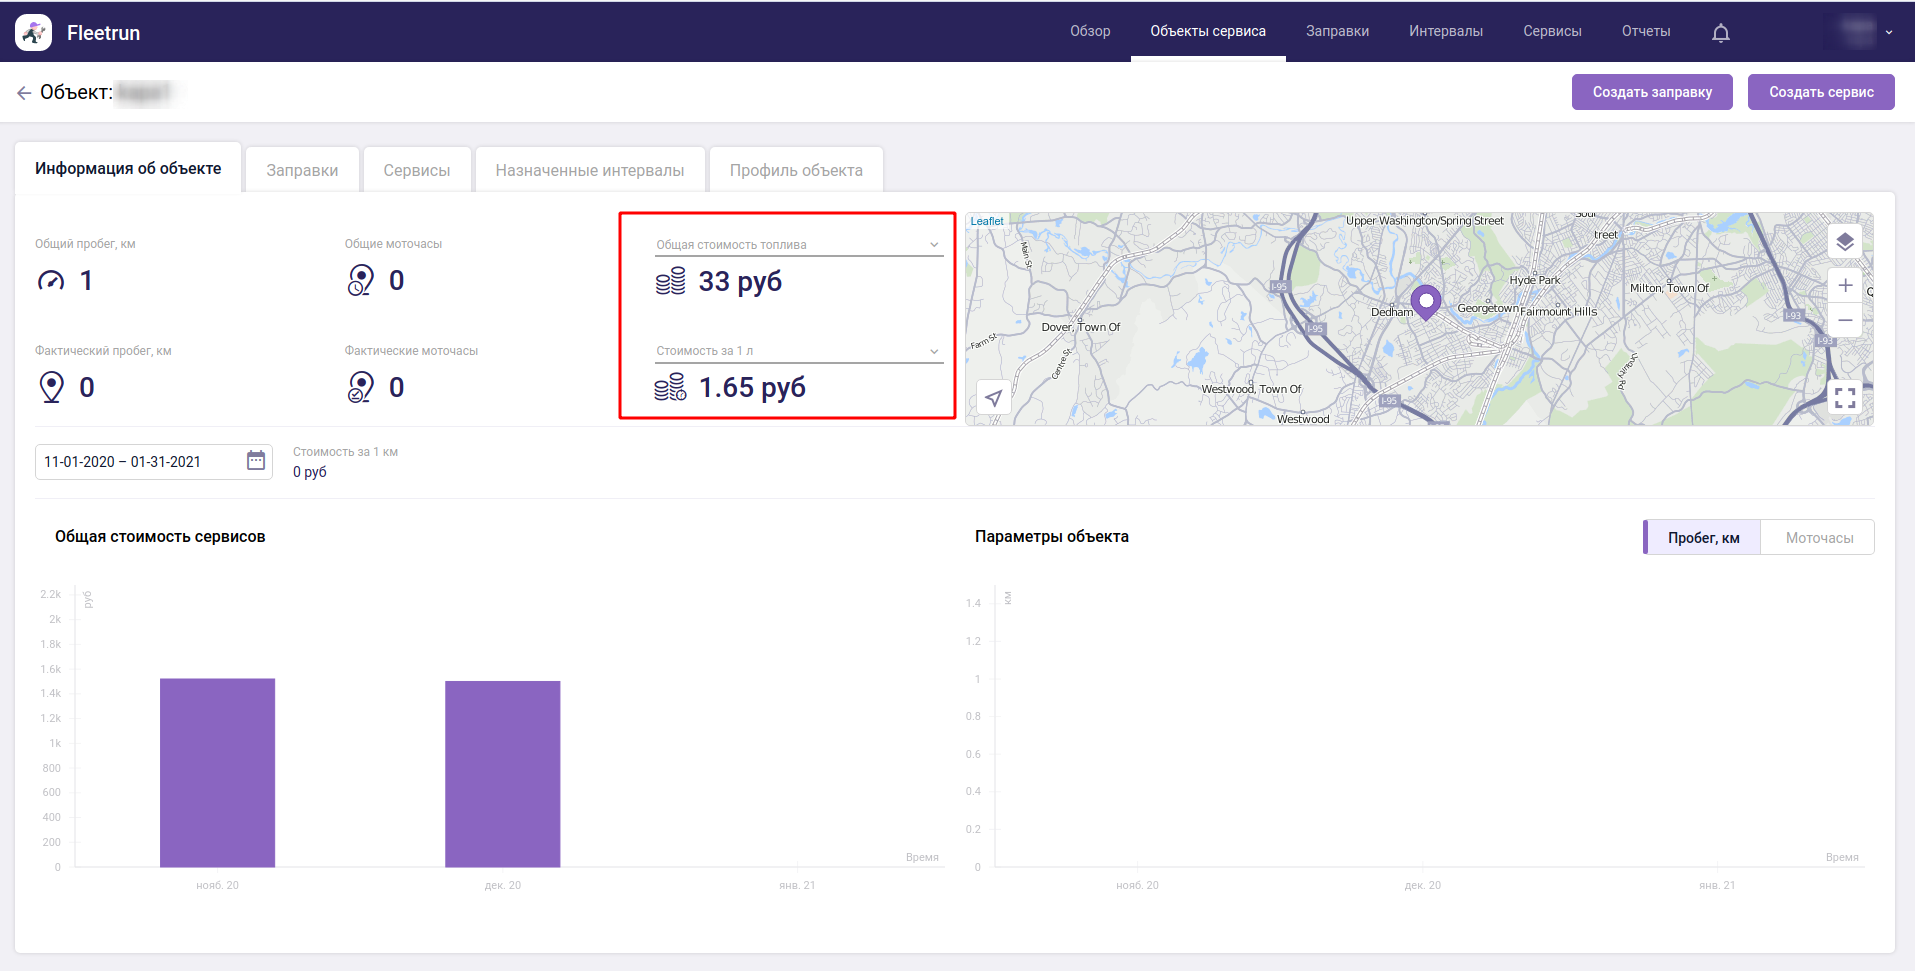Screen dimensions: 1915x971
Task: Open the Заправки item in top navigation
Action: point(1337,32)
